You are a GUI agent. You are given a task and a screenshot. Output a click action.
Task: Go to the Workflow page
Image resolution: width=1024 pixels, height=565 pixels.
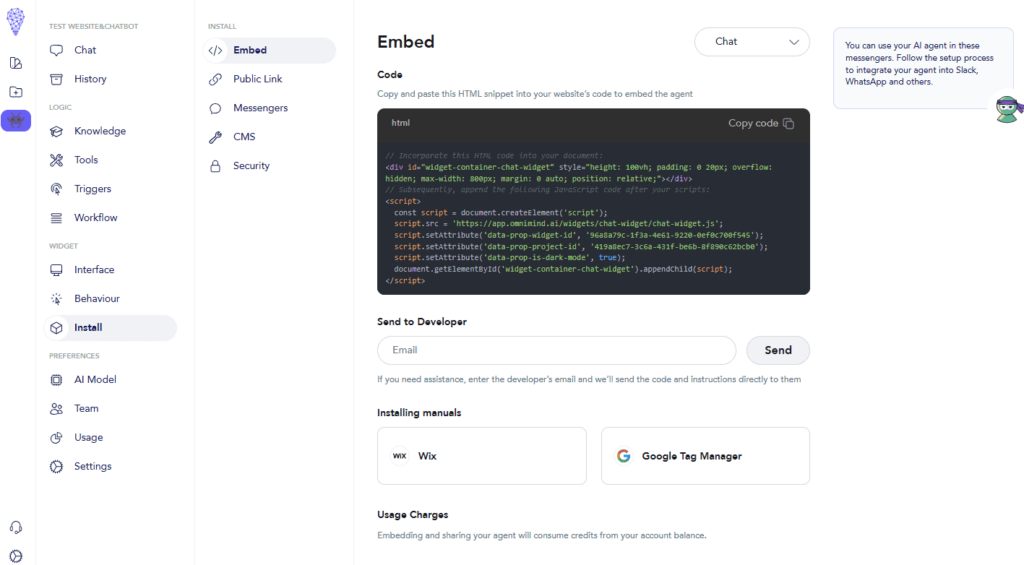[x=95, y=218]
